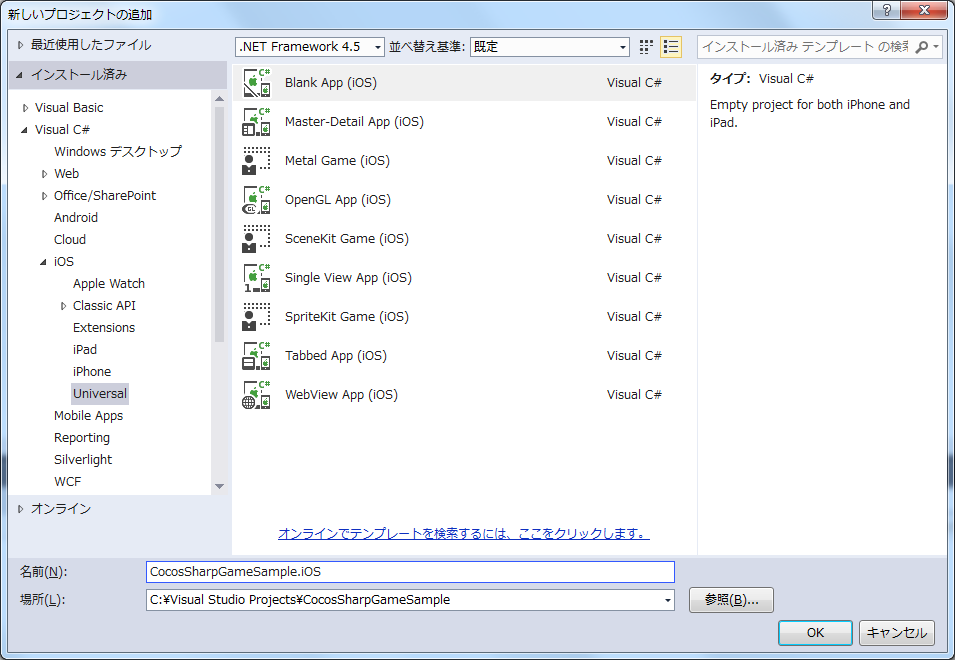Select the Single View App (iOS) icon
Viewport: 955px width, 660px height.
tap(256, 278)
